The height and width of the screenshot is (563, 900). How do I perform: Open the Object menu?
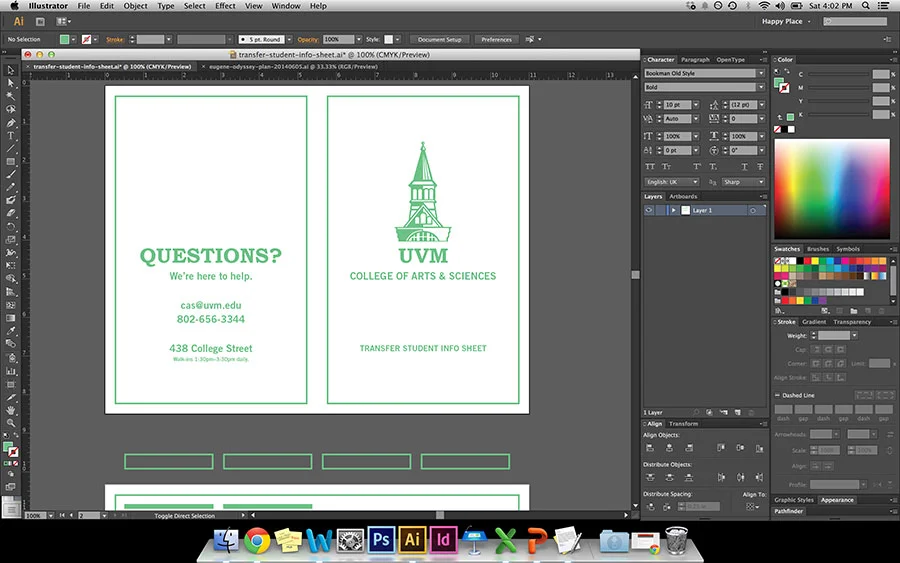click(x=135, y=6)
